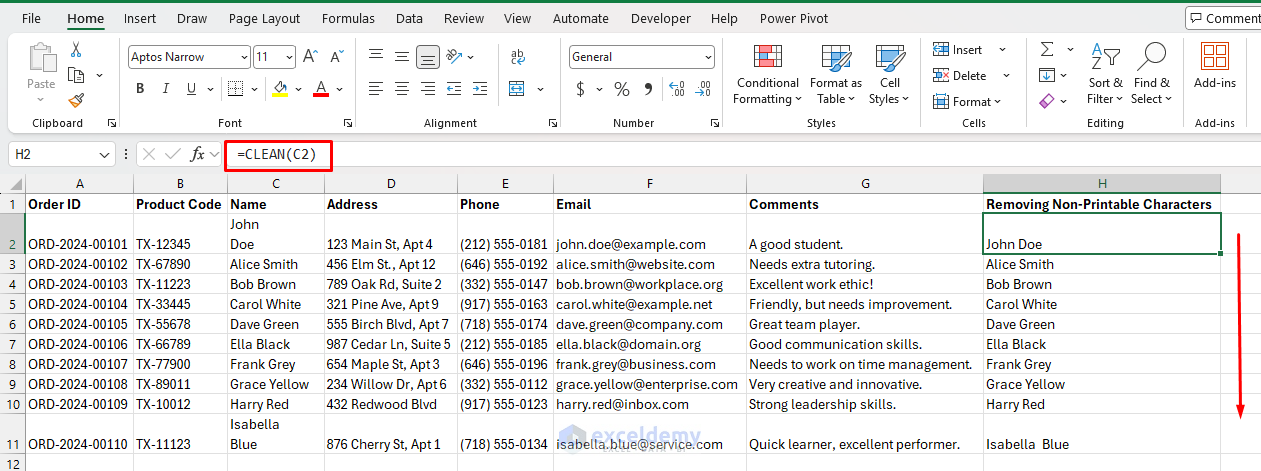Select column H header
1261x471 pixels.
point(1101,183)
